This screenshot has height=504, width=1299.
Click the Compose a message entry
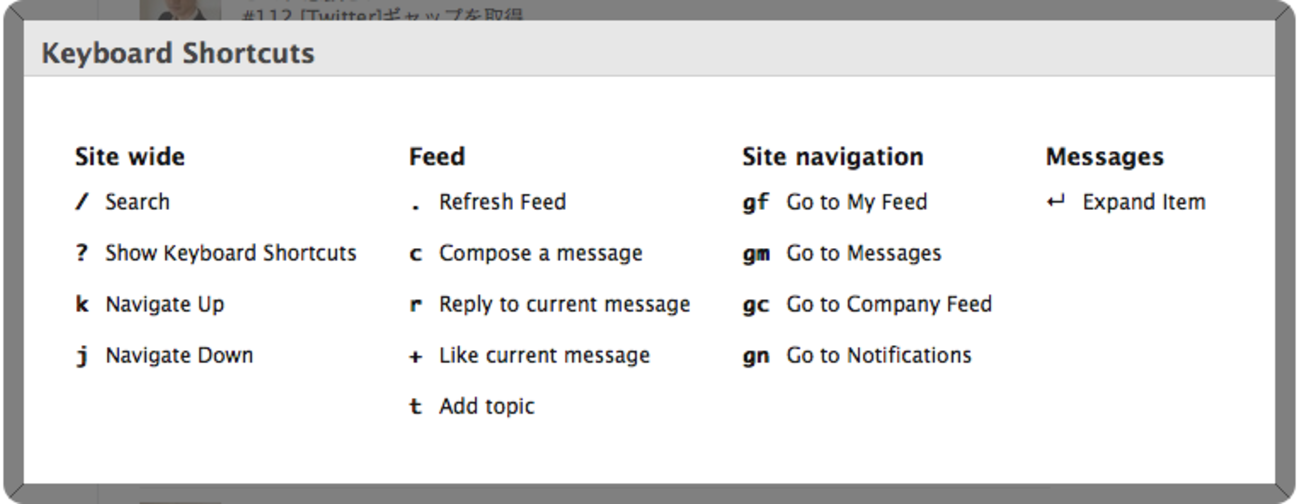point(540,254)
